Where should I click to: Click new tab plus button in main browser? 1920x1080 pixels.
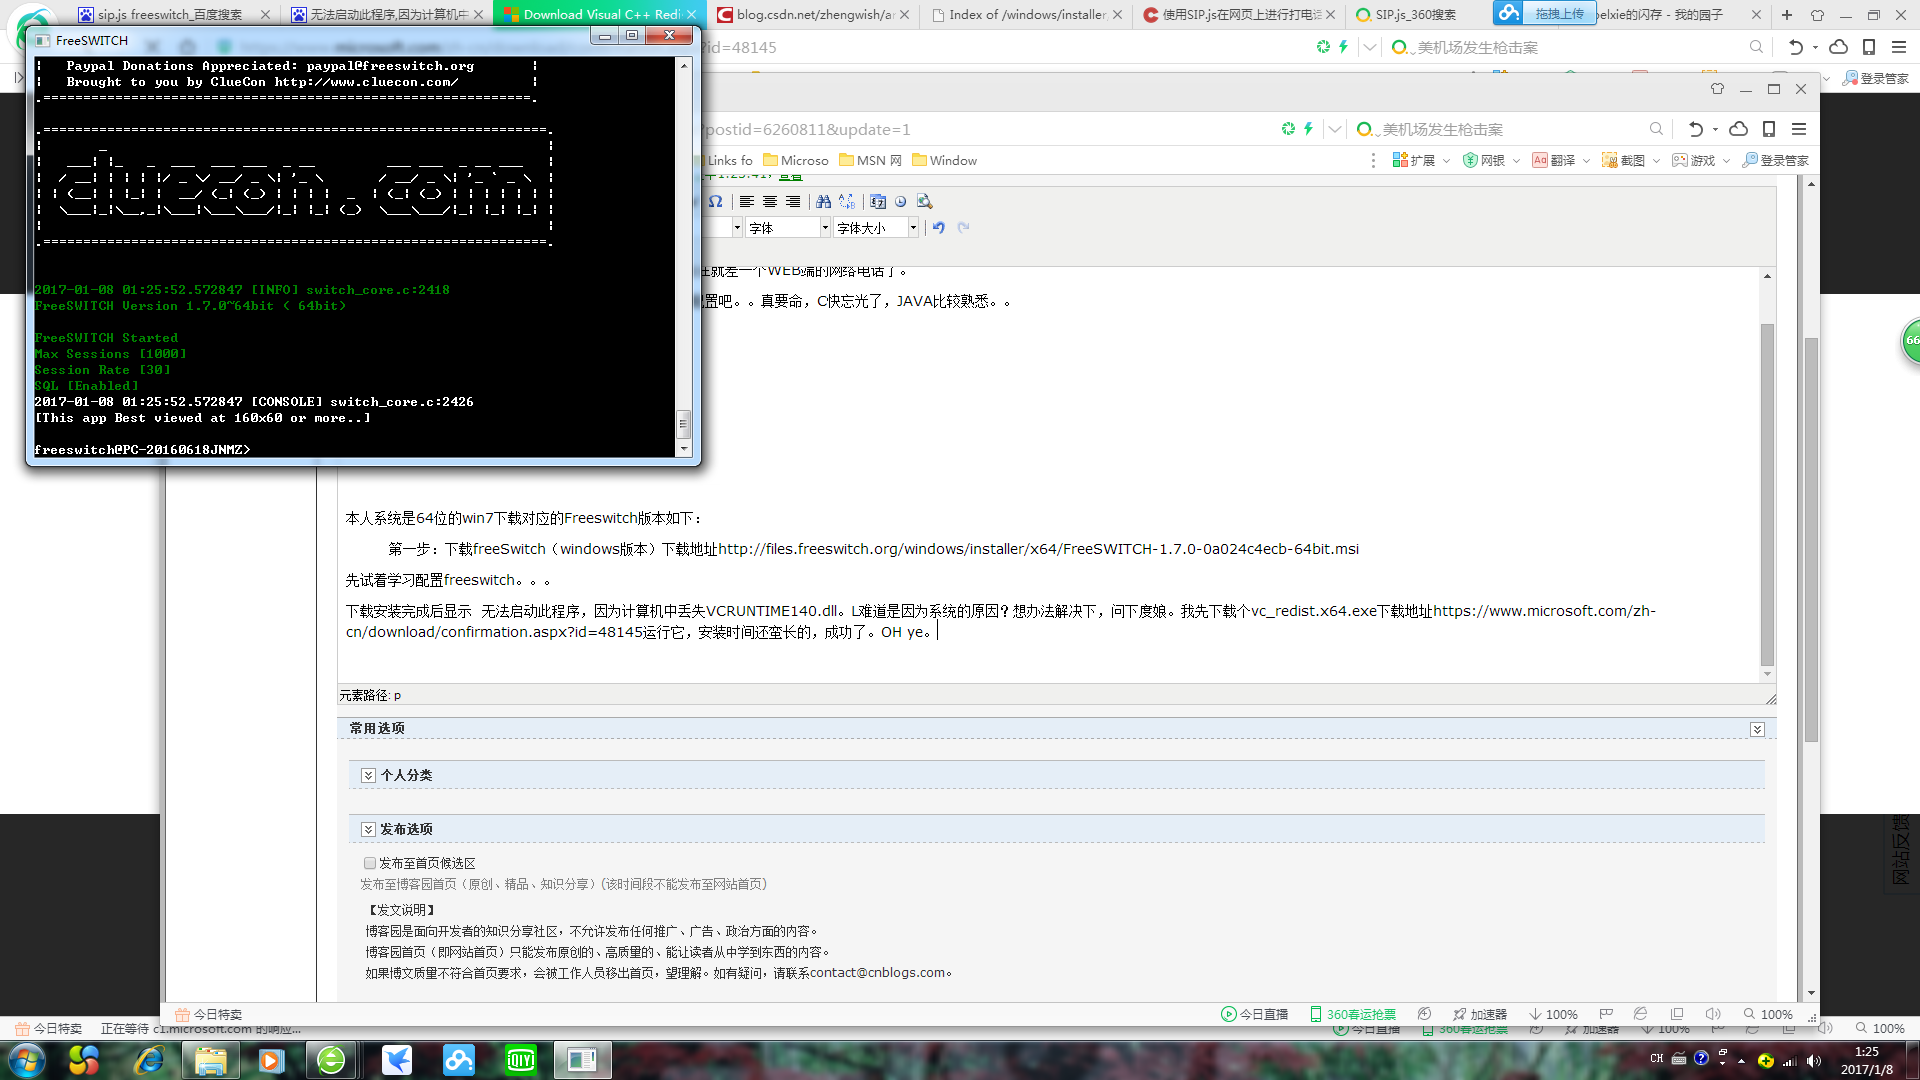[x=1787, y=14]
